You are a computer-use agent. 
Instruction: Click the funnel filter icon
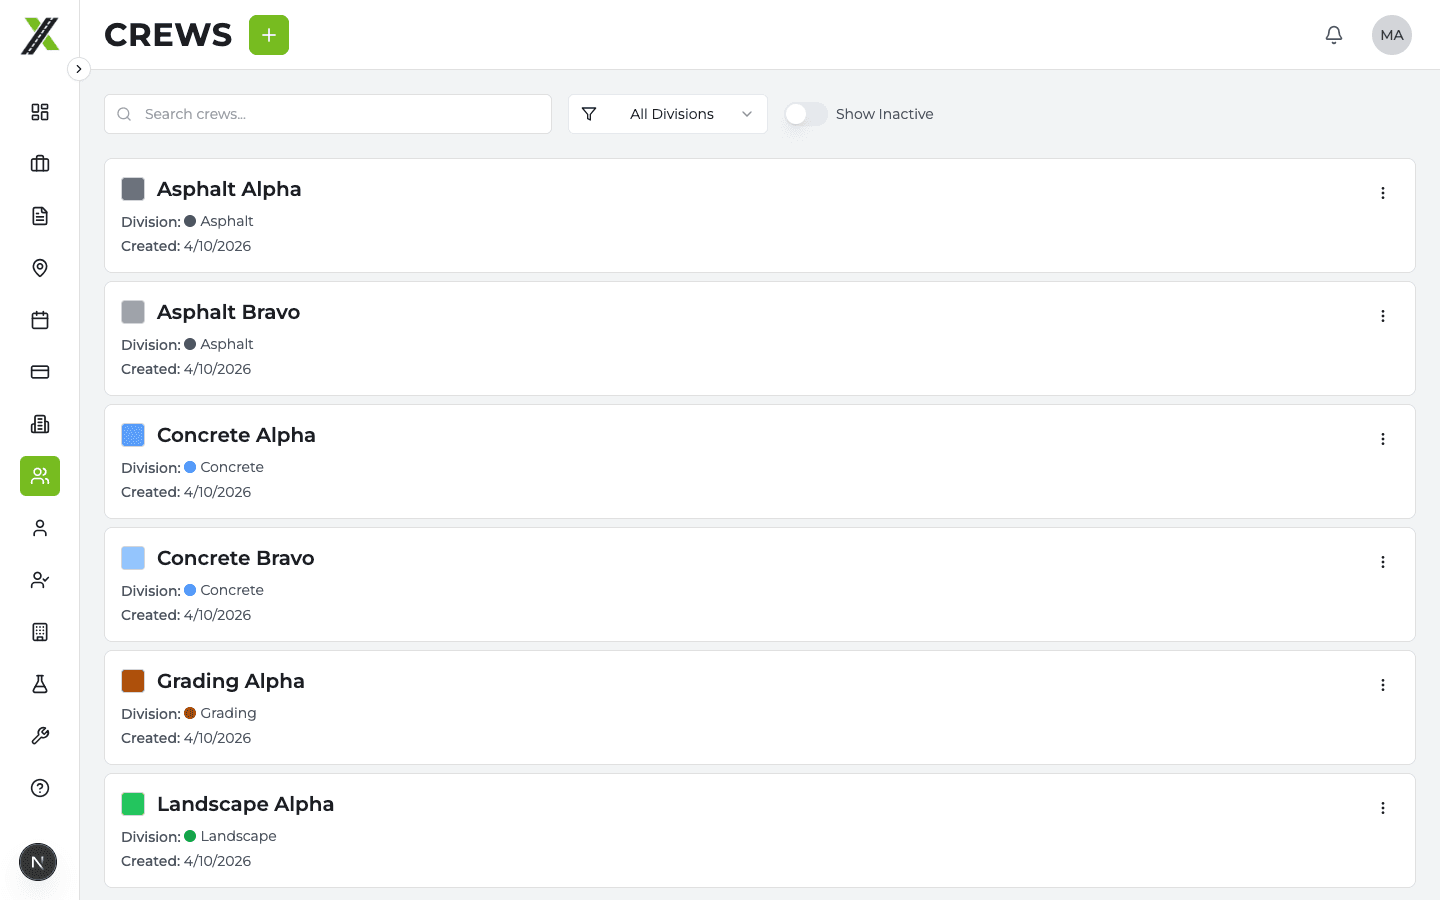[589, 114]
